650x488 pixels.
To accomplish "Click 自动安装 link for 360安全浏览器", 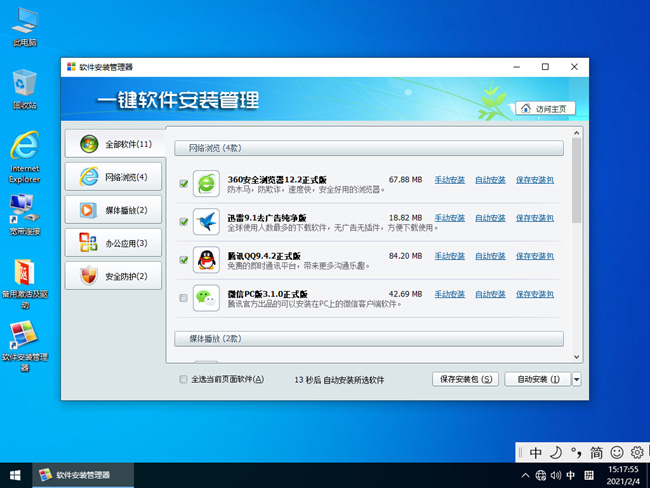I will (490, 180).
